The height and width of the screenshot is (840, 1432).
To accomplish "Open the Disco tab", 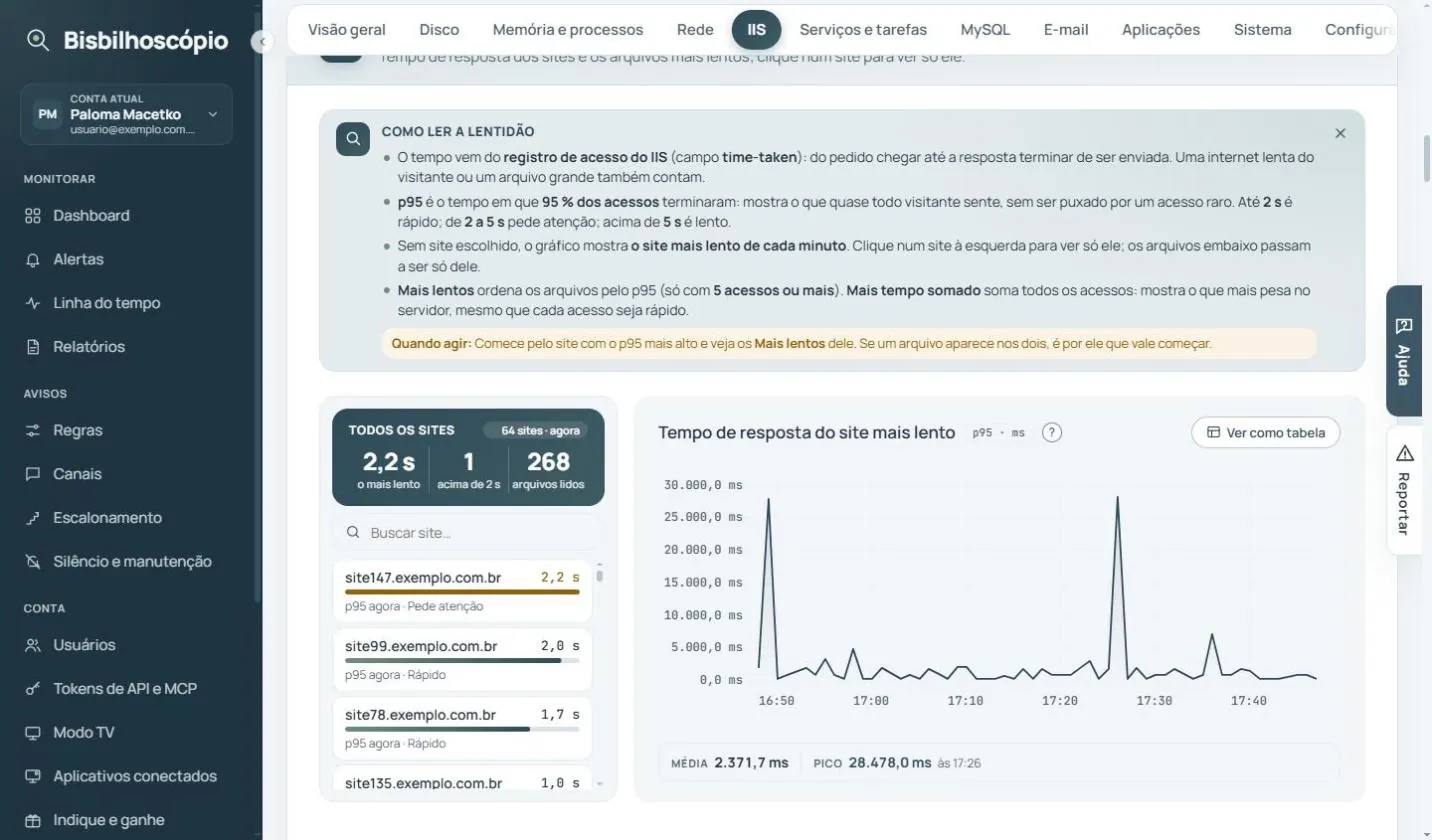I will point(439,30).
